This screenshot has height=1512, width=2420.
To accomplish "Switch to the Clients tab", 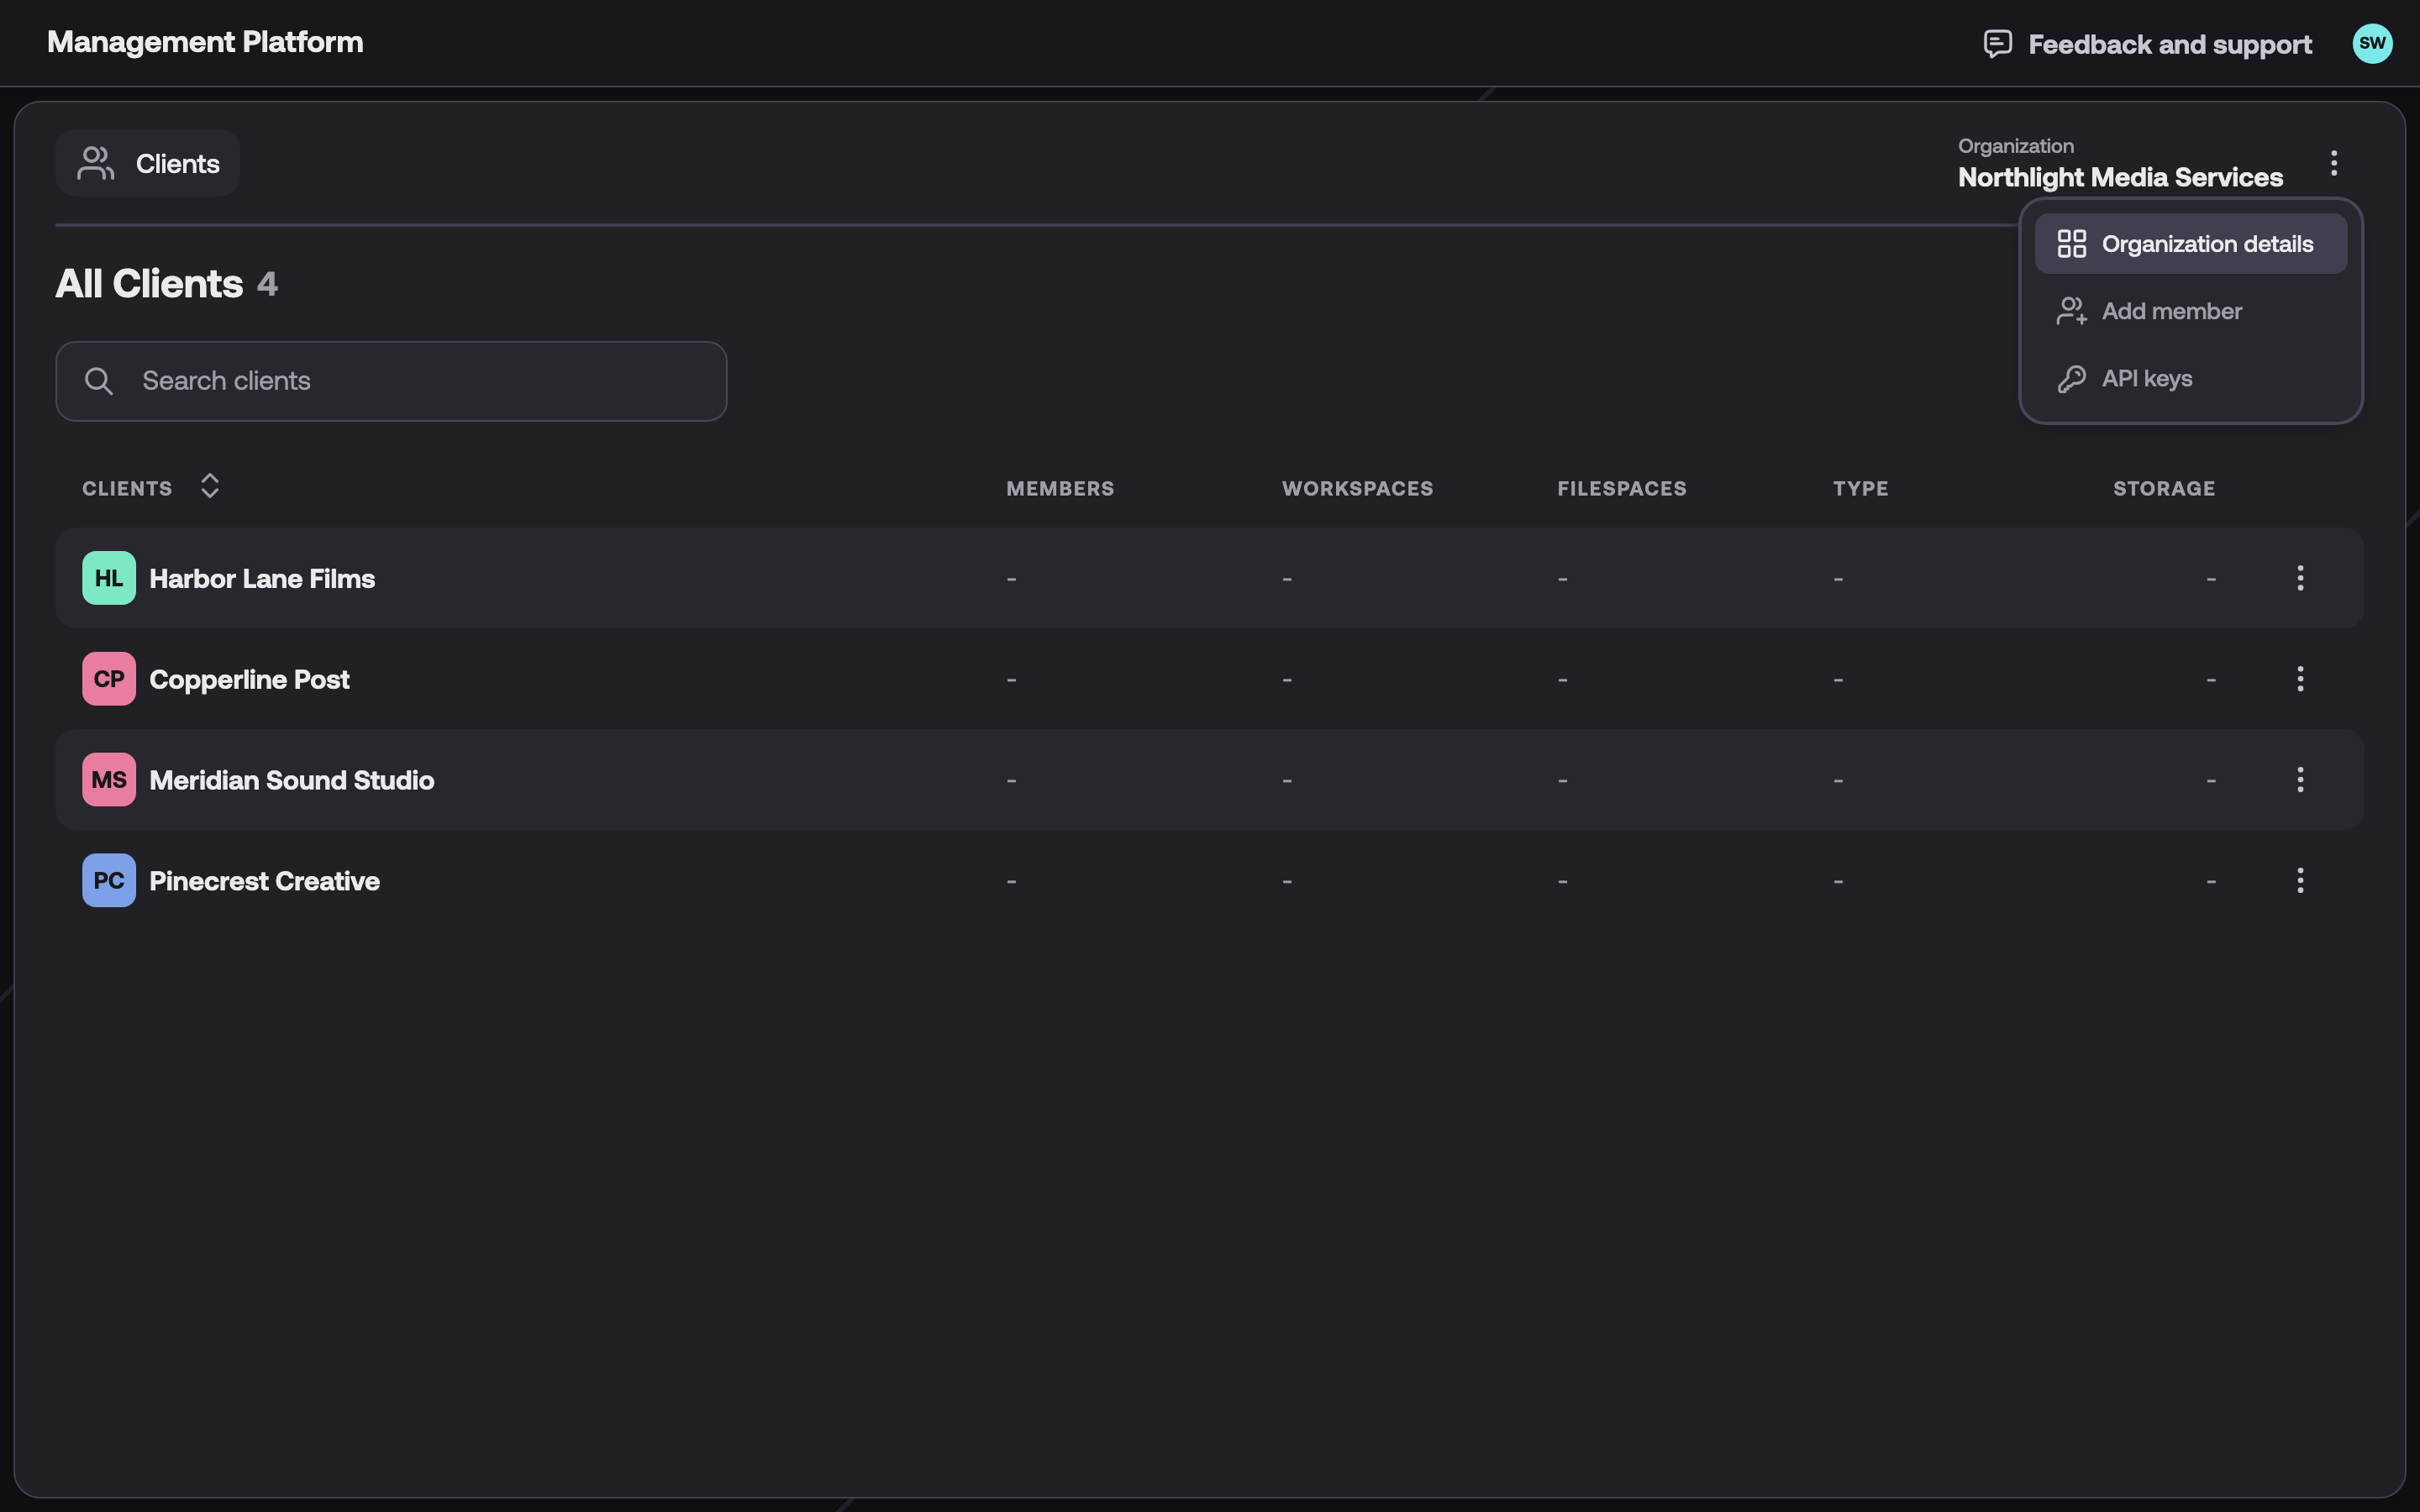I will (x=148, y=163).
